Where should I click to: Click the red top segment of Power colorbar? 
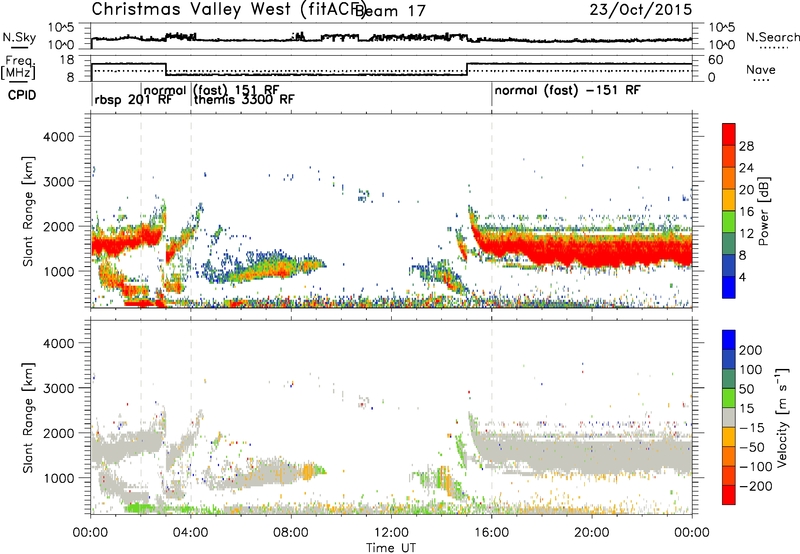click(x=729, y=134)
